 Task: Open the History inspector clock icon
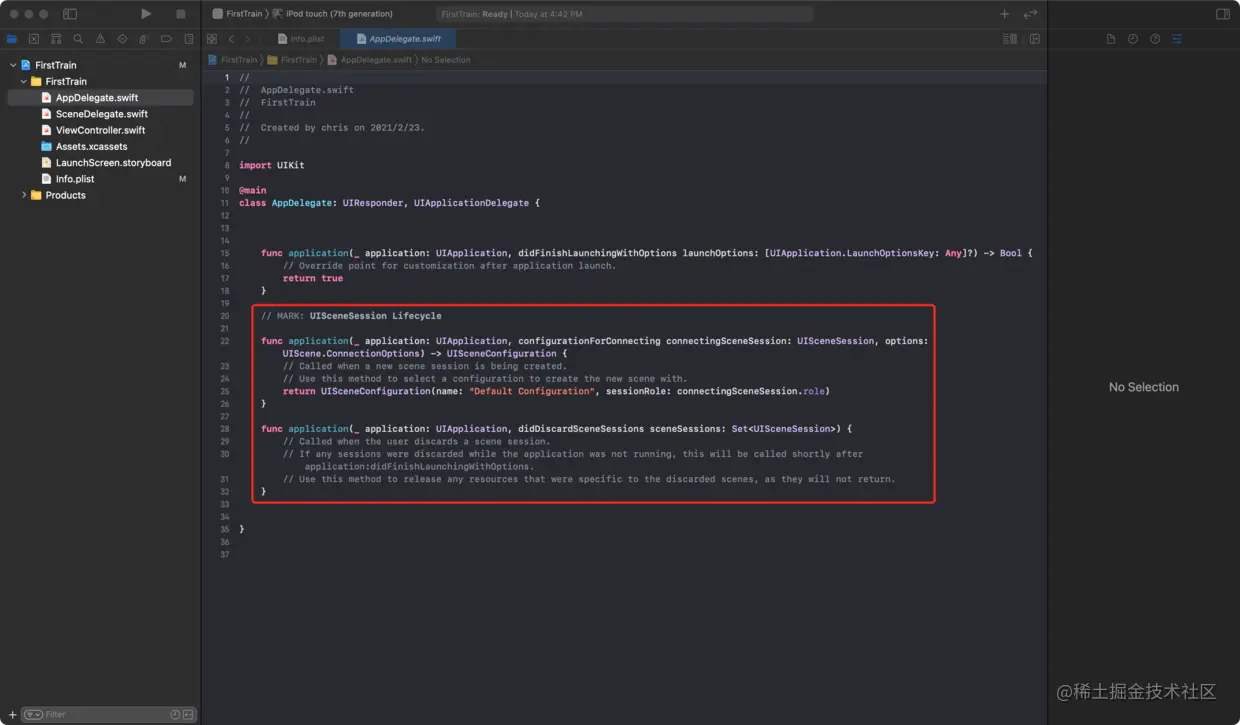1134,38
